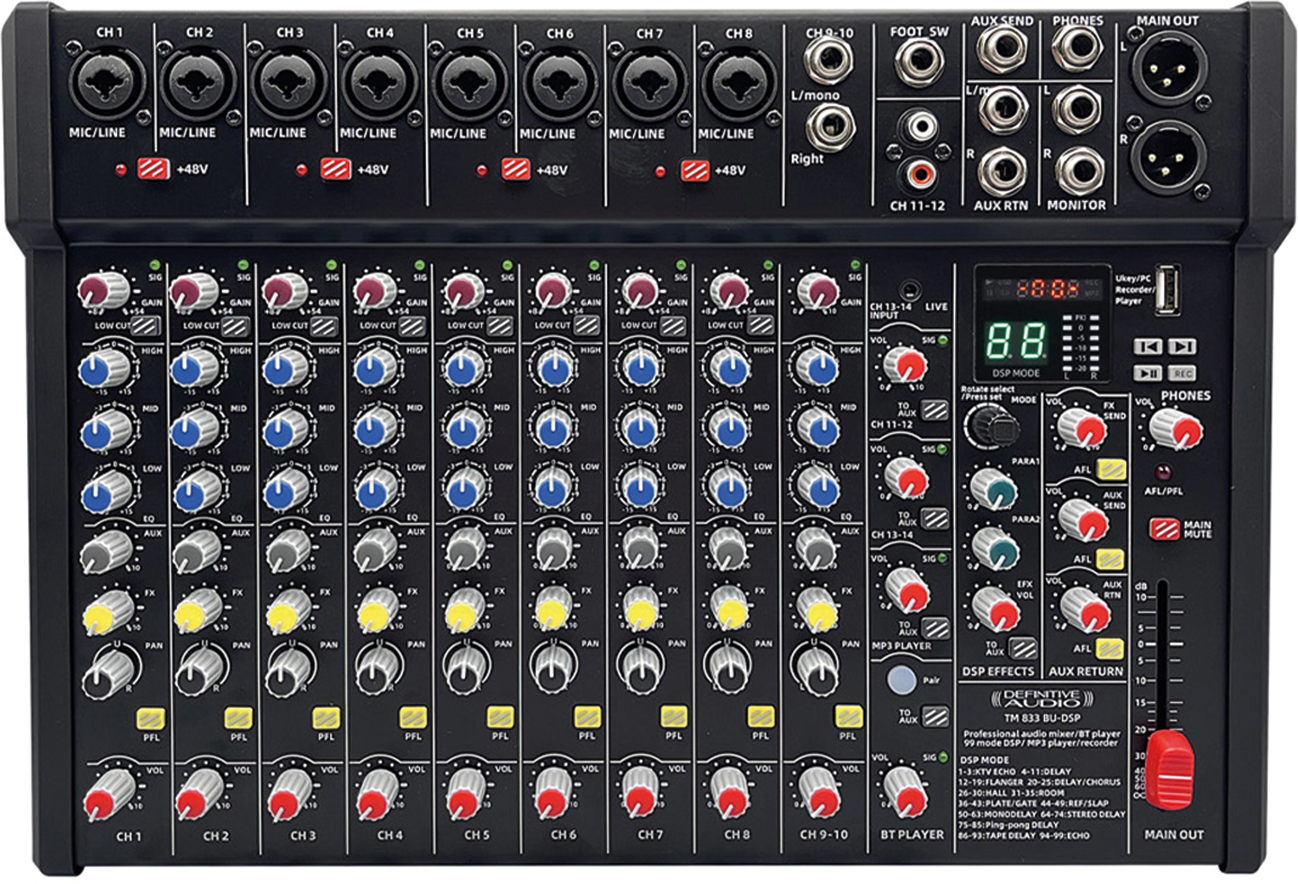Image resolution: width=1298 pixels, height=884 pixels.
Task: Start recording with the REC button
Action: coord(1182,372)
